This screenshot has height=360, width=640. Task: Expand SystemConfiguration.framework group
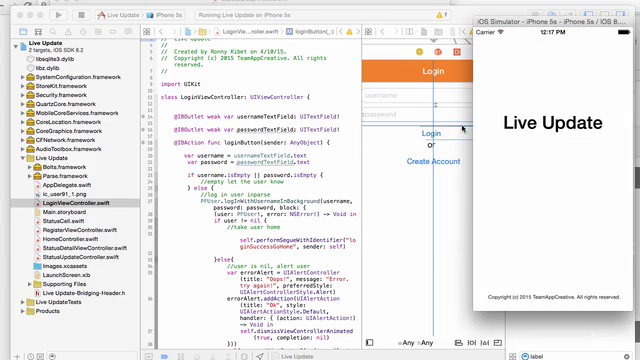(23, 77)
